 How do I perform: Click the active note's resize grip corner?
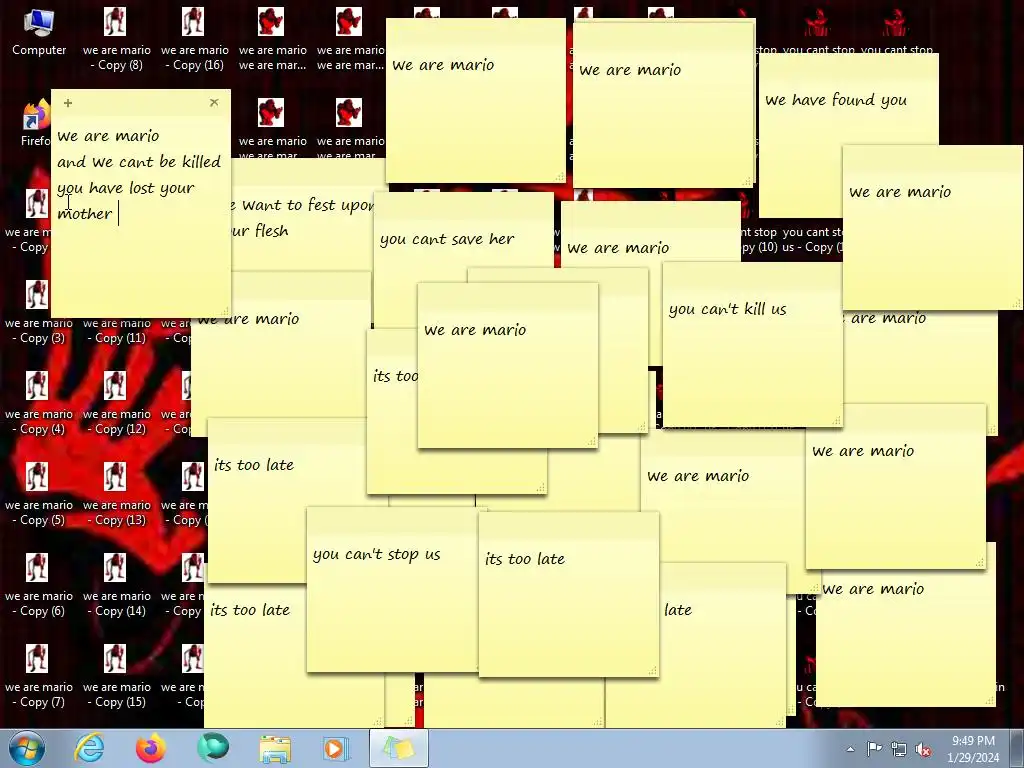[225, 312]
